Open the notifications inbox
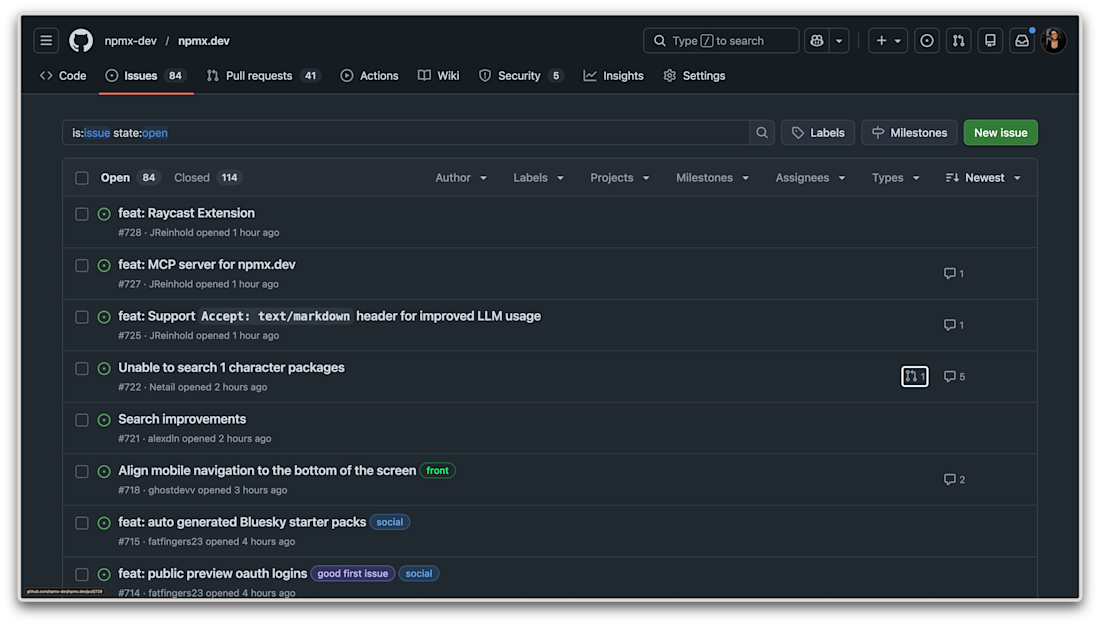1100x625 pixels. (x=1022, y=41)
